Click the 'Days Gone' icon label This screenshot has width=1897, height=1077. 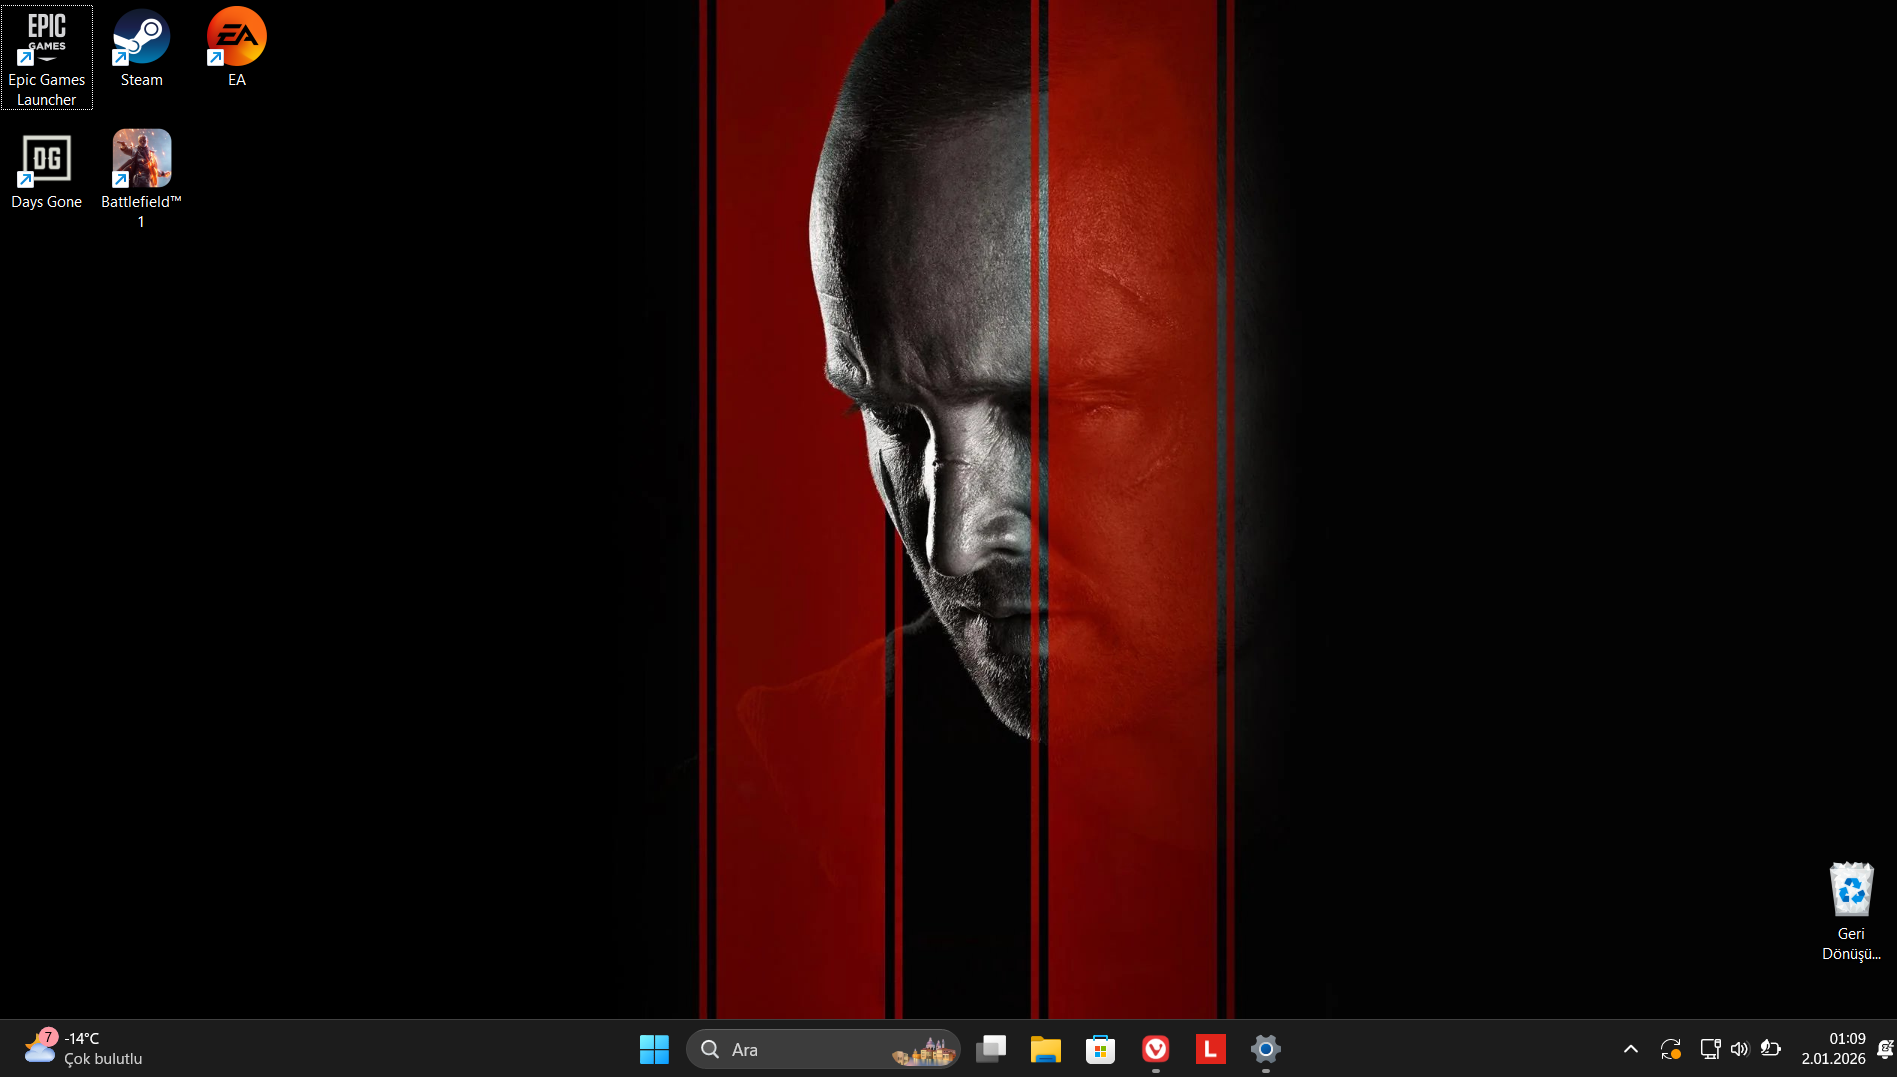pos(46,202)
